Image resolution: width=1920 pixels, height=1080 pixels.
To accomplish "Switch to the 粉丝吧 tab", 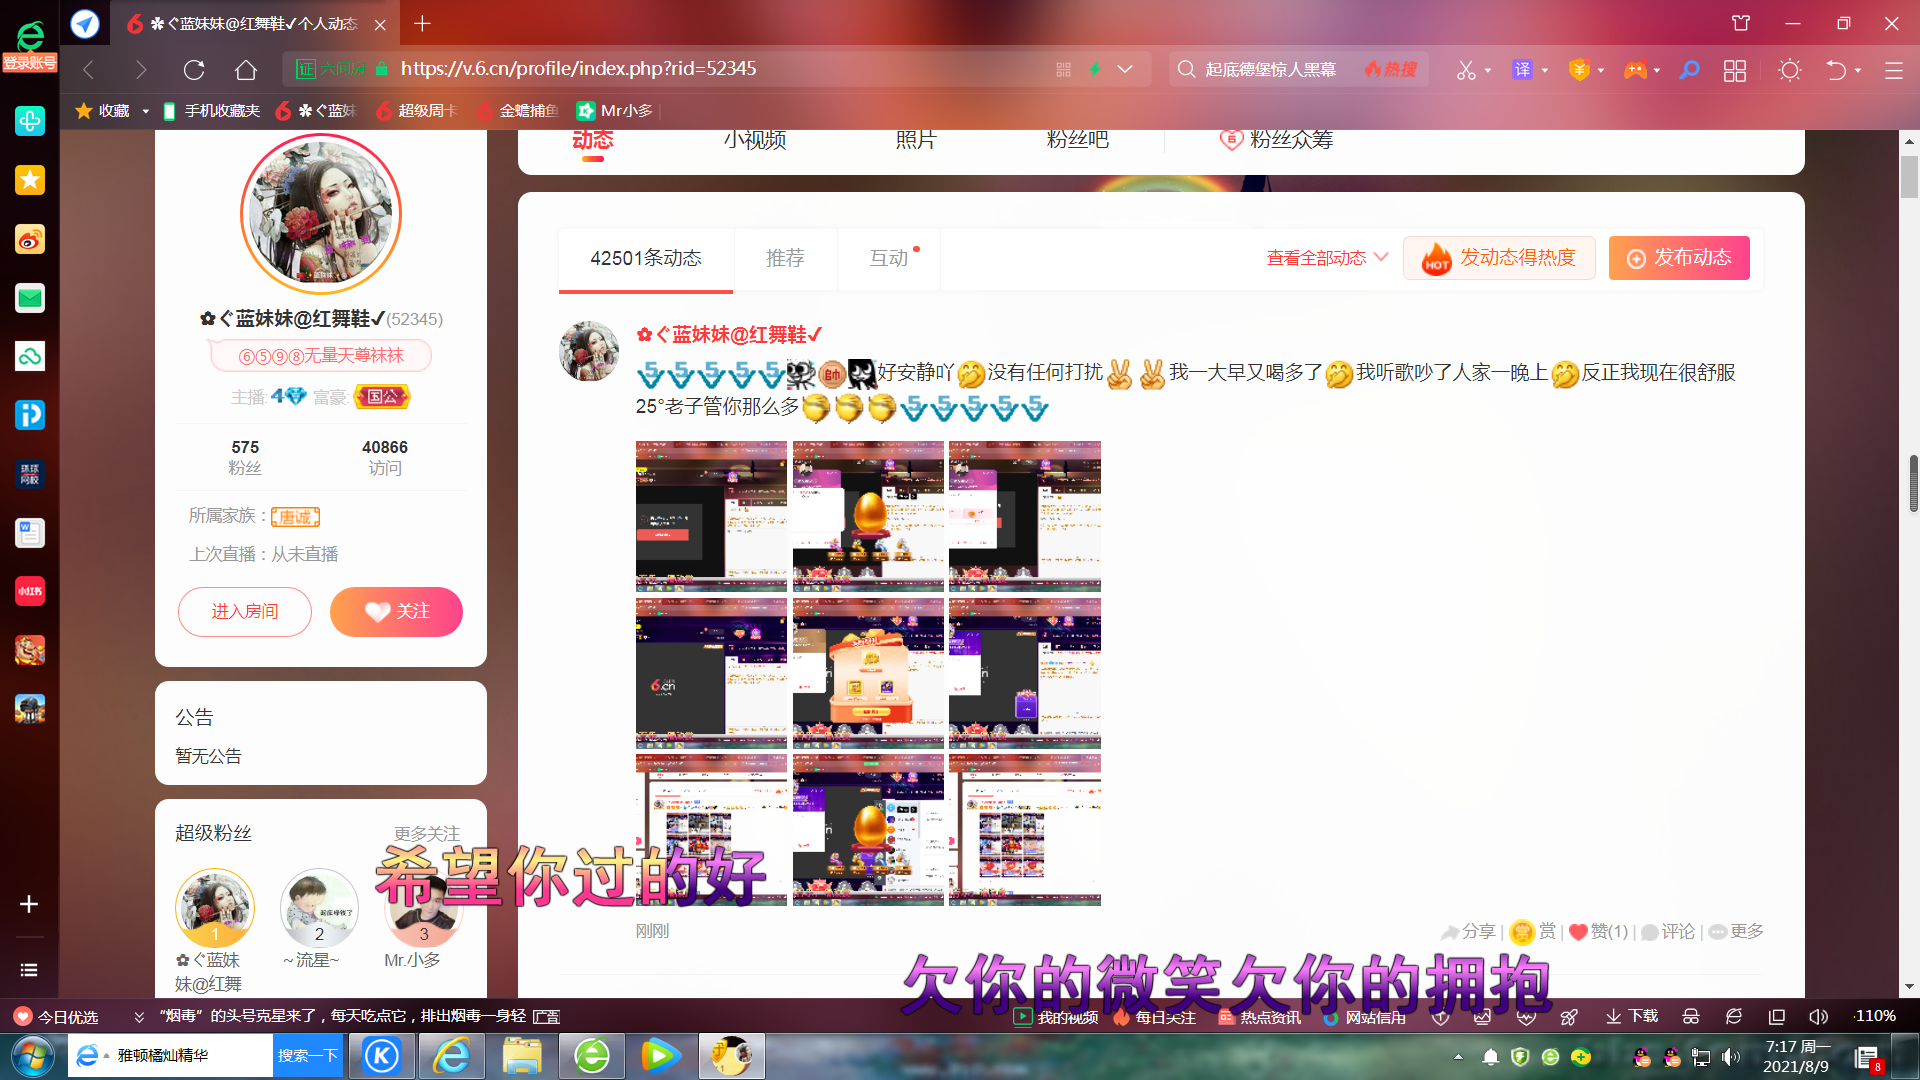I will (x=1077, y=140).
